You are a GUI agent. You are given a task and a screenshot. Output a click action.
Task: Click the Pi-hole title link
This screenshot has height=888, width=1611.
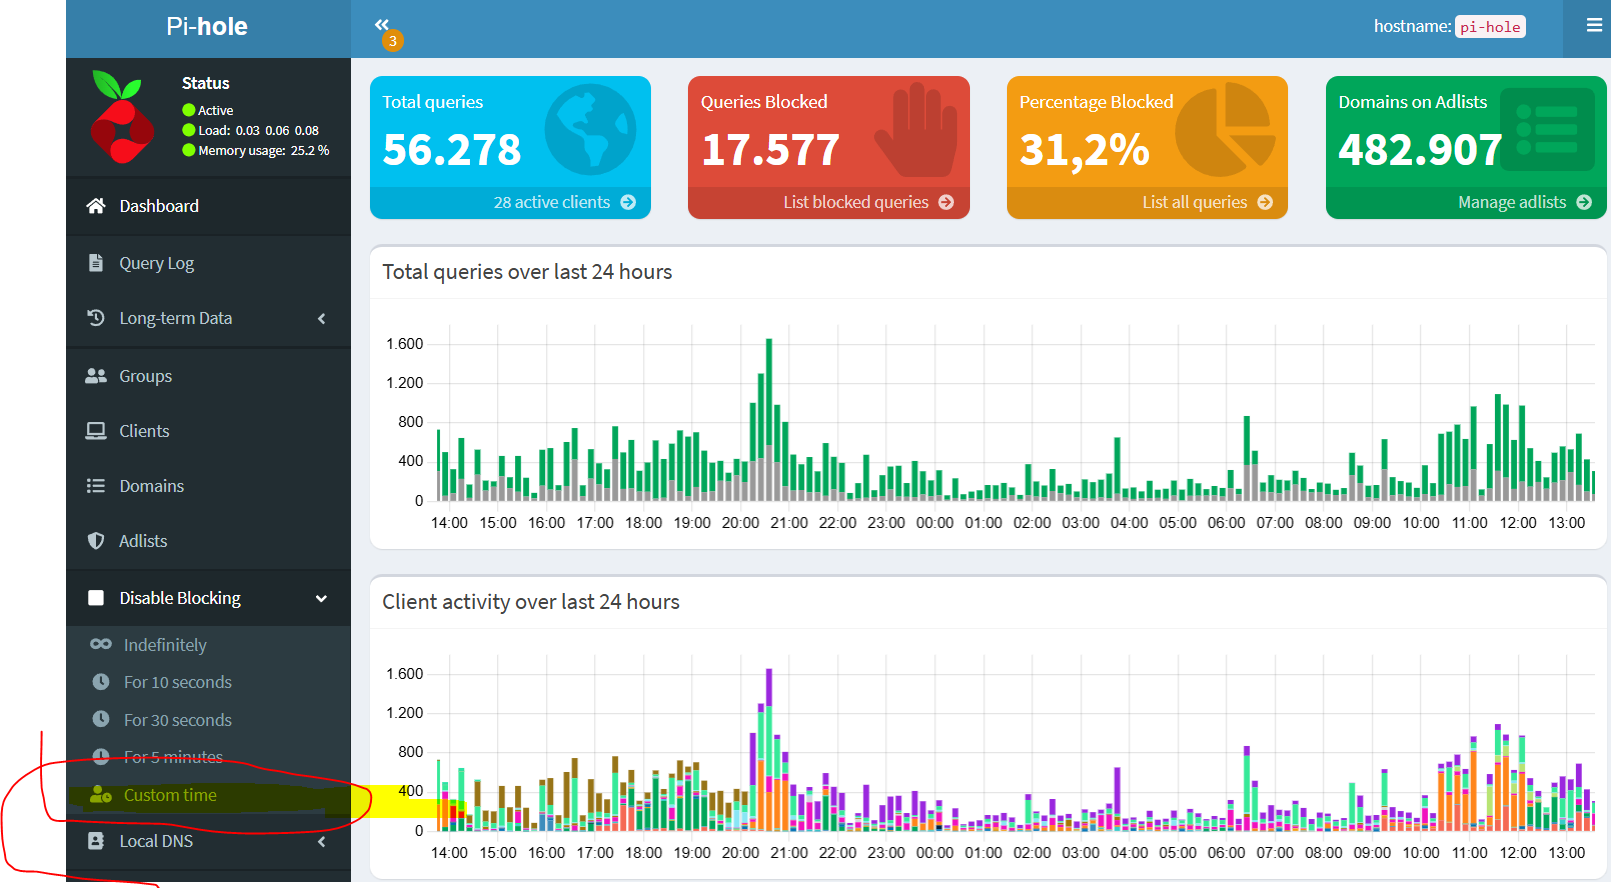click(207, 27)
